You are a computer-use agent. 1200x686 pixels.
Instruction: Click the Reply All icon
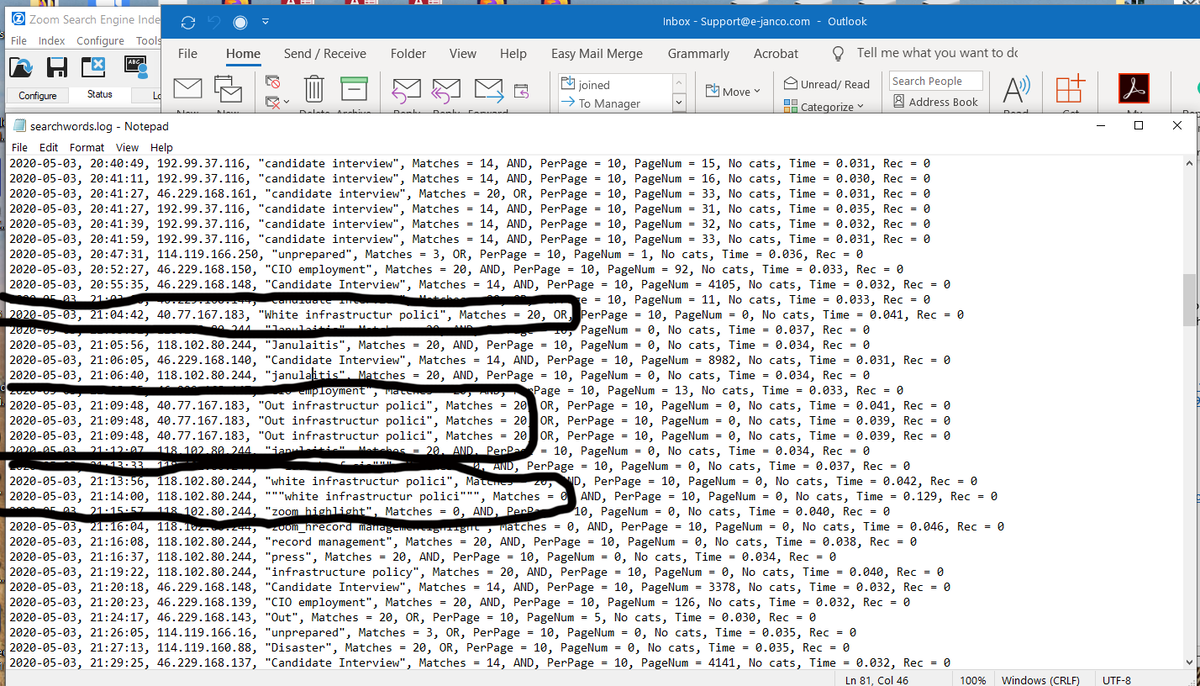point(446,92)
